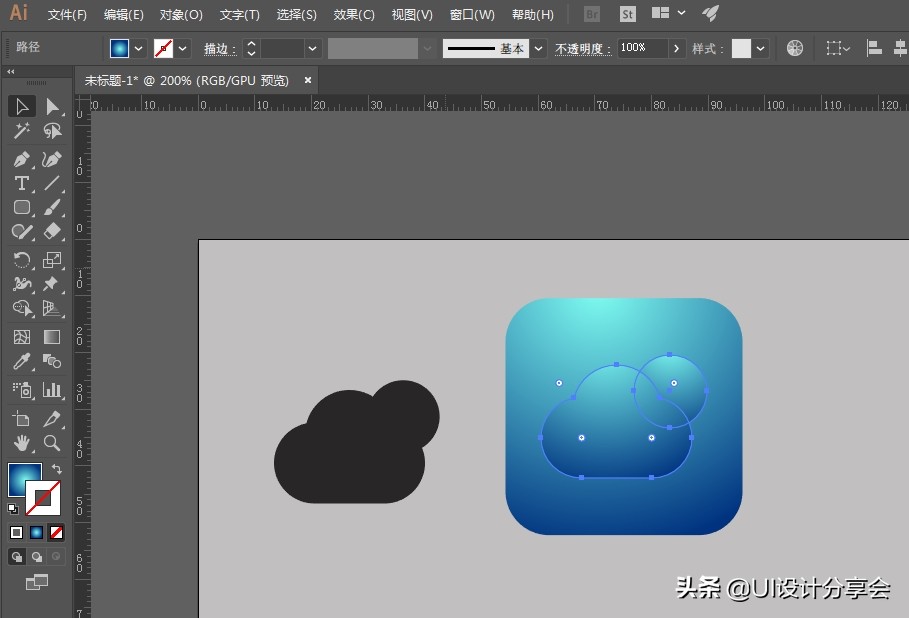Open the fill color dropdown in control bar
Viewport: 909px width, 618px height.
click(x=138, y=47)
